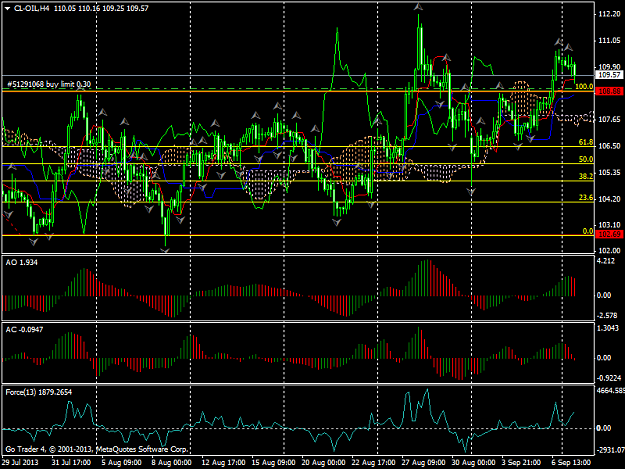Select the 4.212 AO scale value
The image size is (625, 469).
point(606,261)
